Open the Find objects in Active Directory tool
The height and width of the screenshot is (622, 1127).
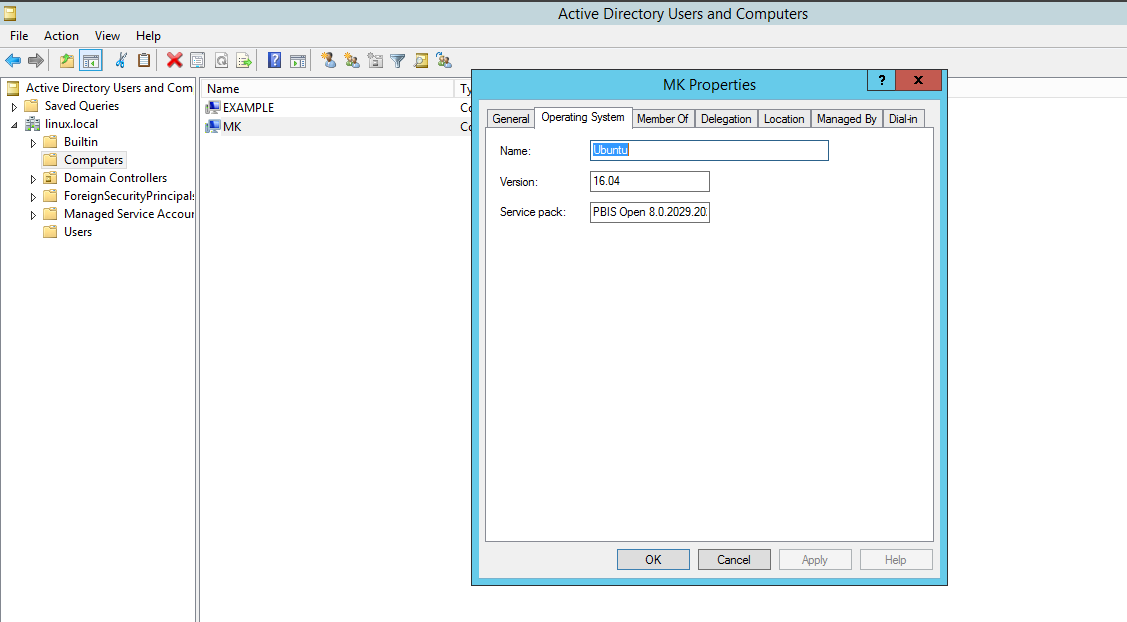tap(421, 60)
